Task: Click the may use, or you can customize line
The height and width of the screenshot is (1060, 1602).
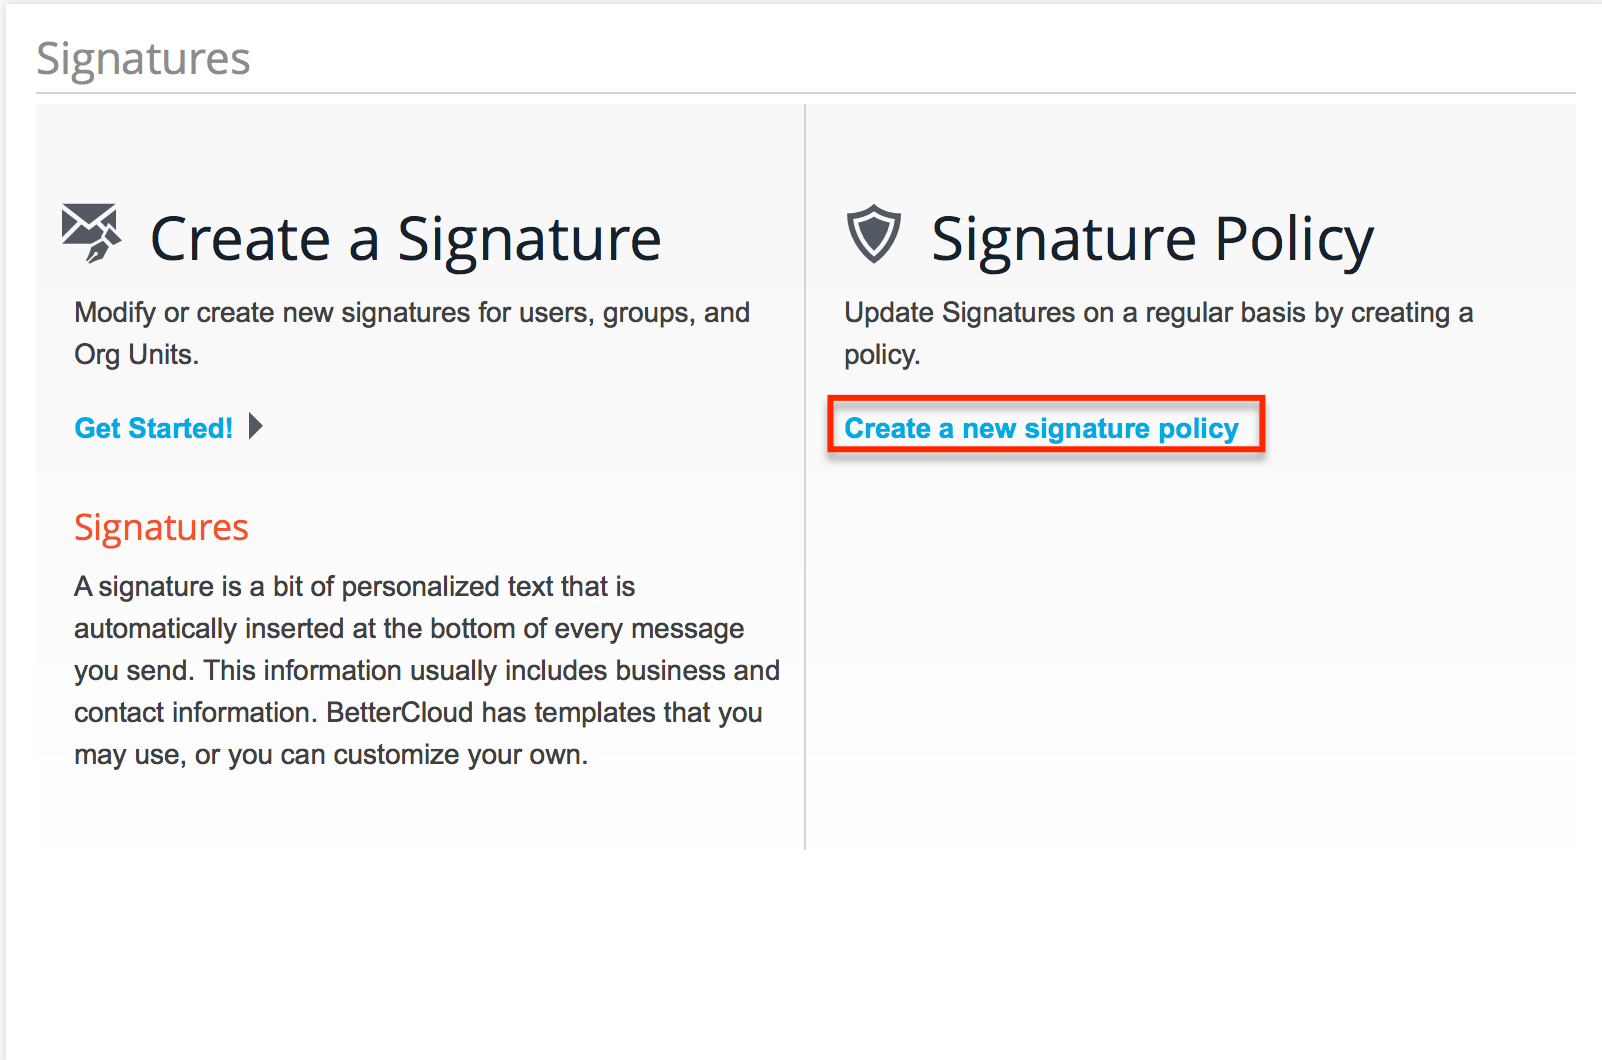Action: [x=331, y=754]
